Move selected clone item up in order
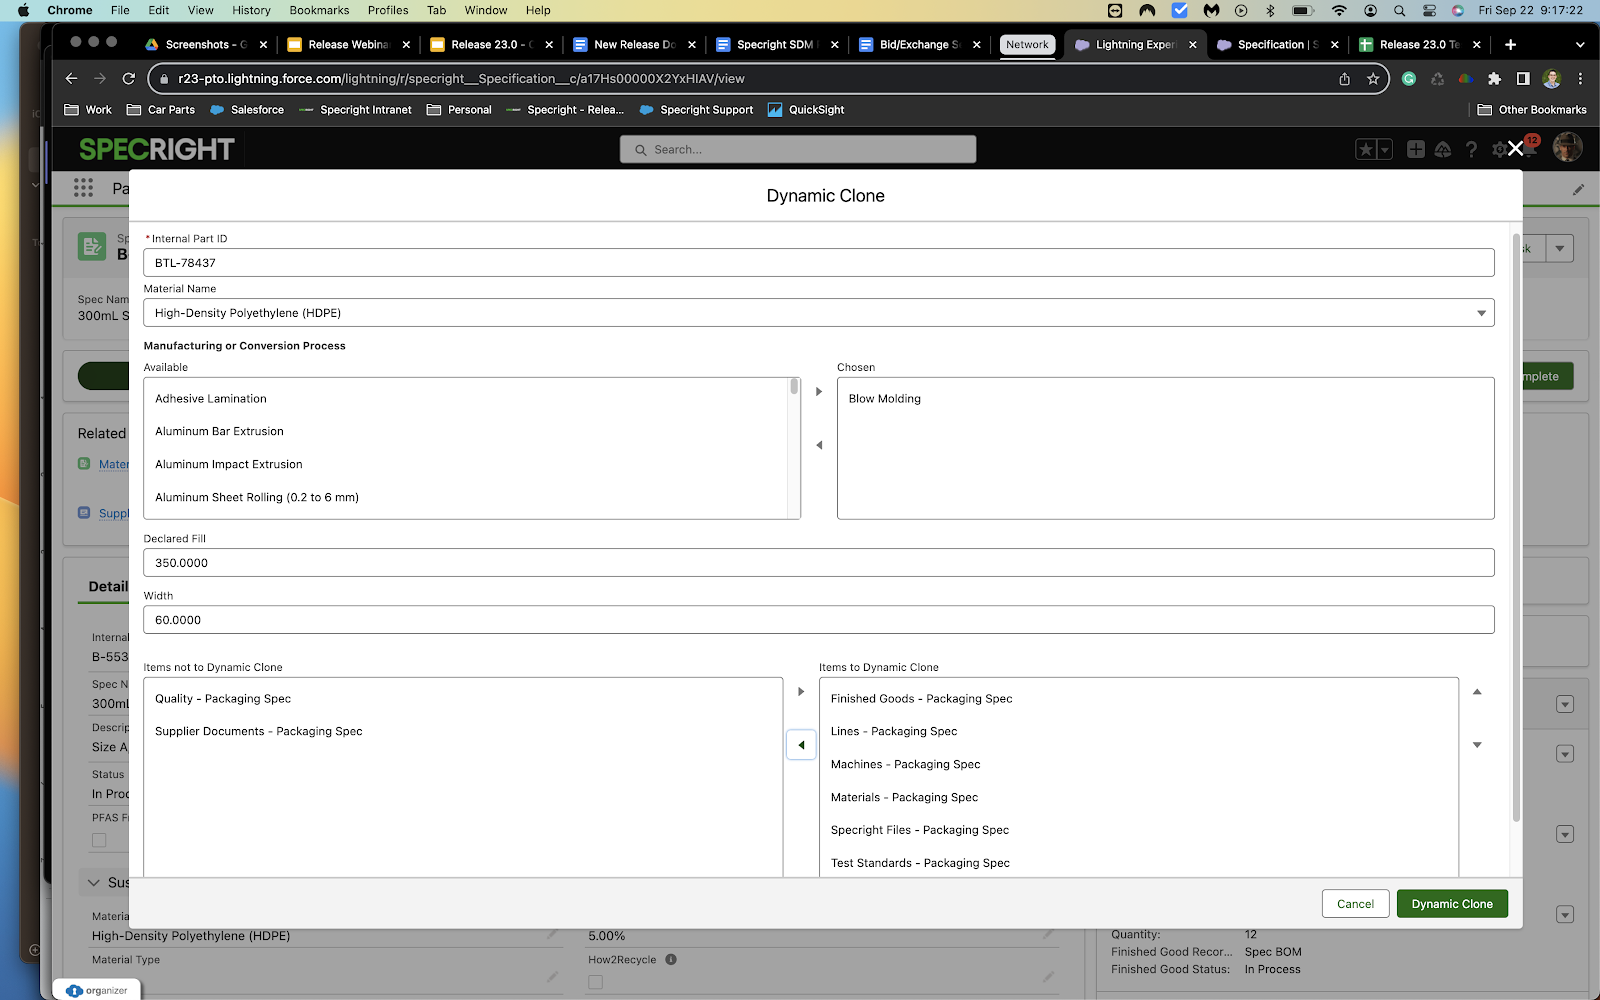 pos(1477,691)
